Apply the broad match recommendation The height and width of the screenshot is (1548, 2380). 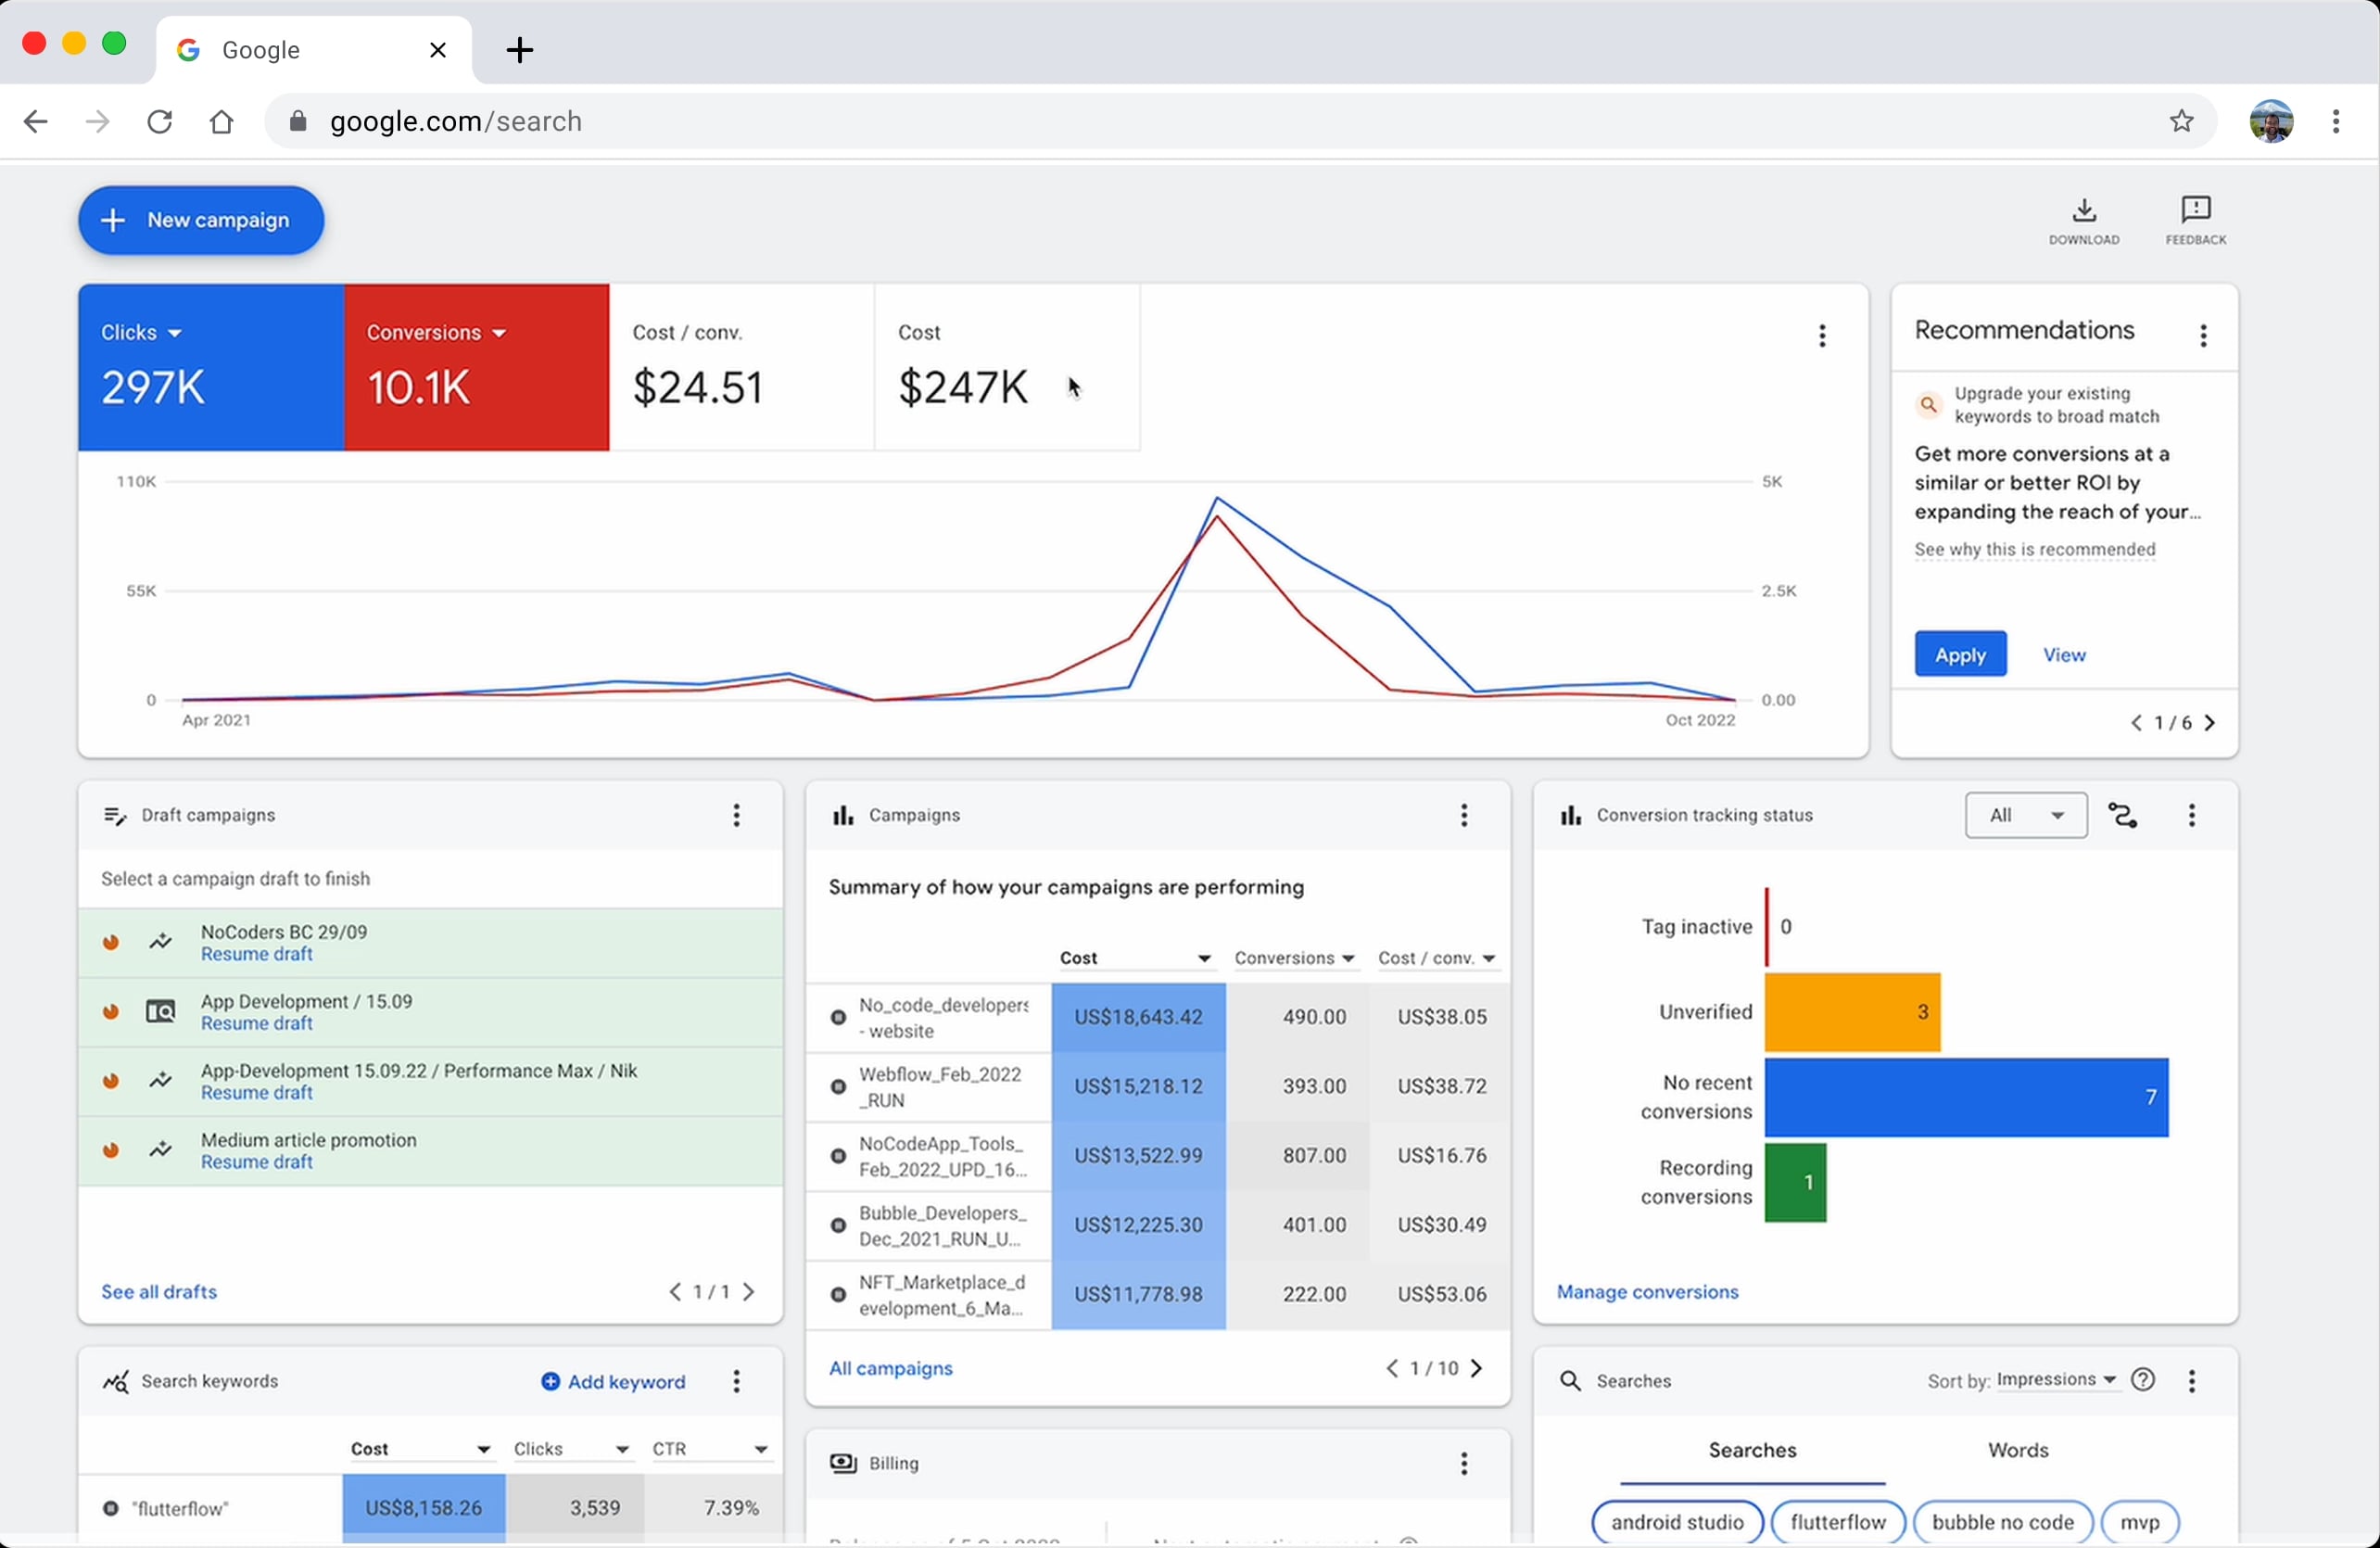coord(1960,654)
